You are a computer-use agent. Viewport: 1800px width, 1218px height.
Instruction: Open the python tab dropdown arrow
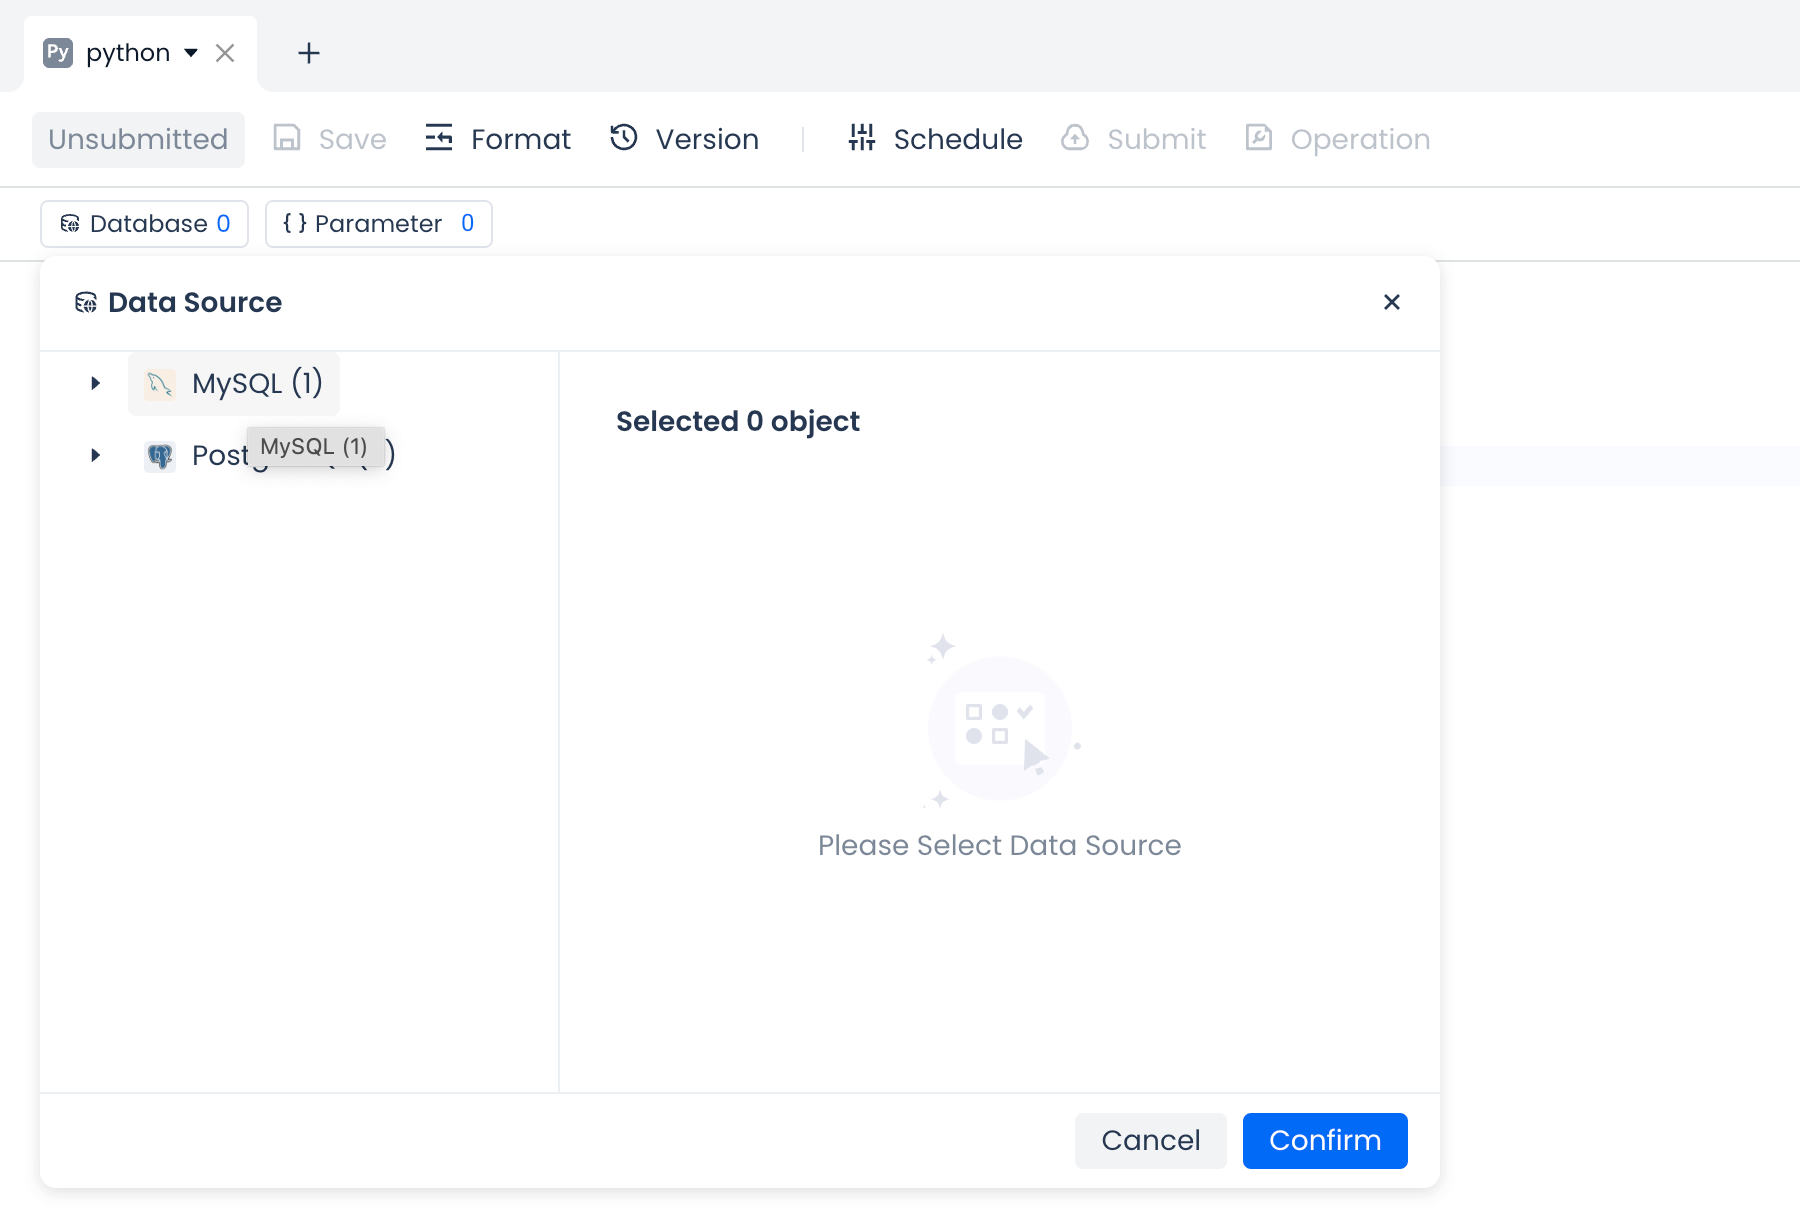click(x=191, y=53)
